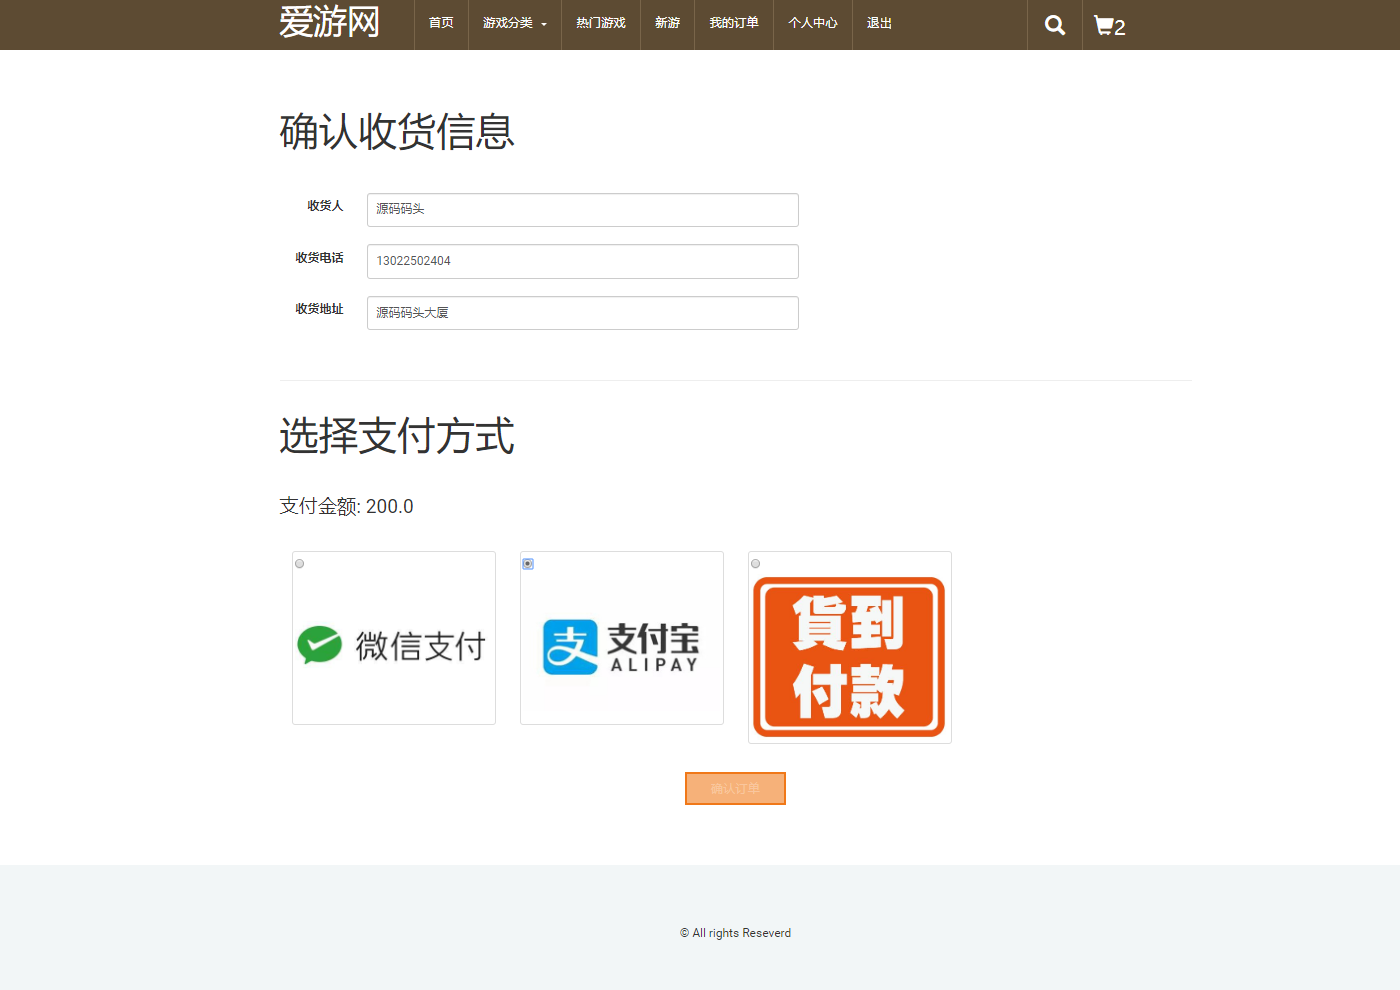Open the 游戏分类 chevron arrow
1400x990 pixels.
545,25
